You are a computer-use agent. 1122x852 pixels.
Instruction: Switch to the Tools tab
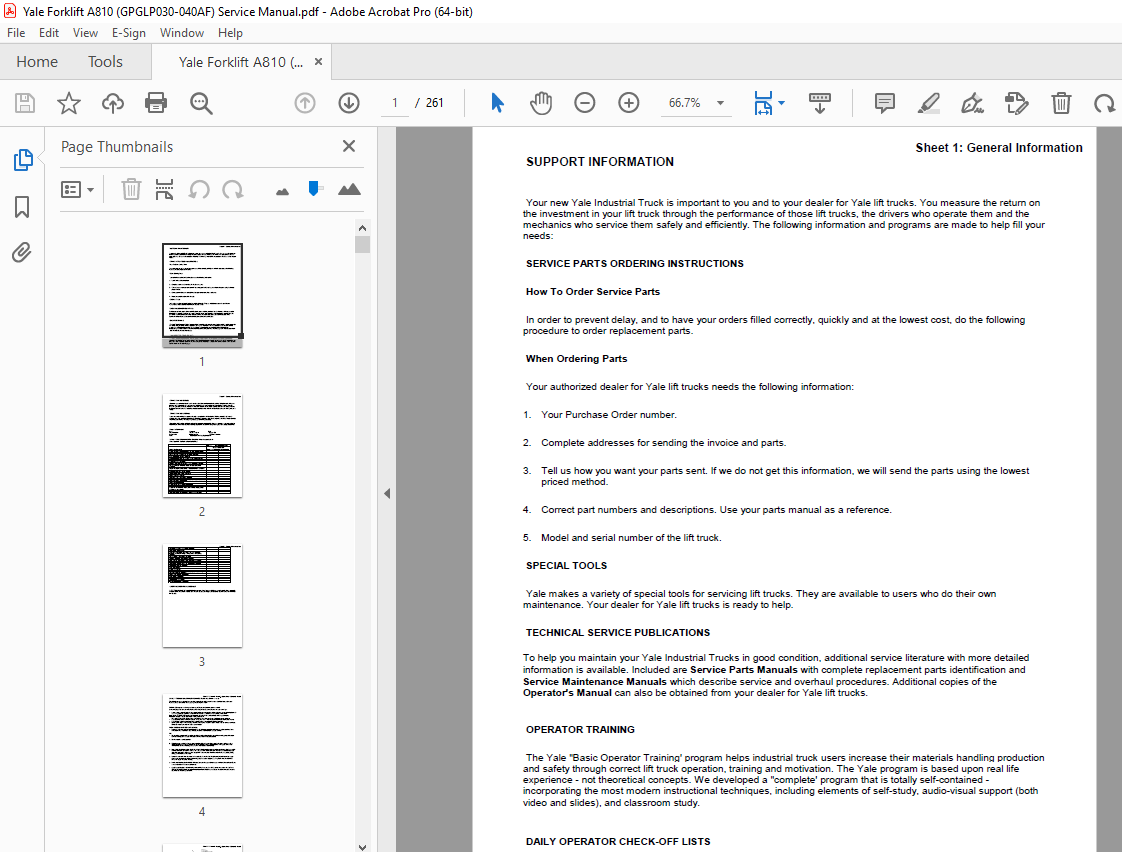[x=105, y=62]
